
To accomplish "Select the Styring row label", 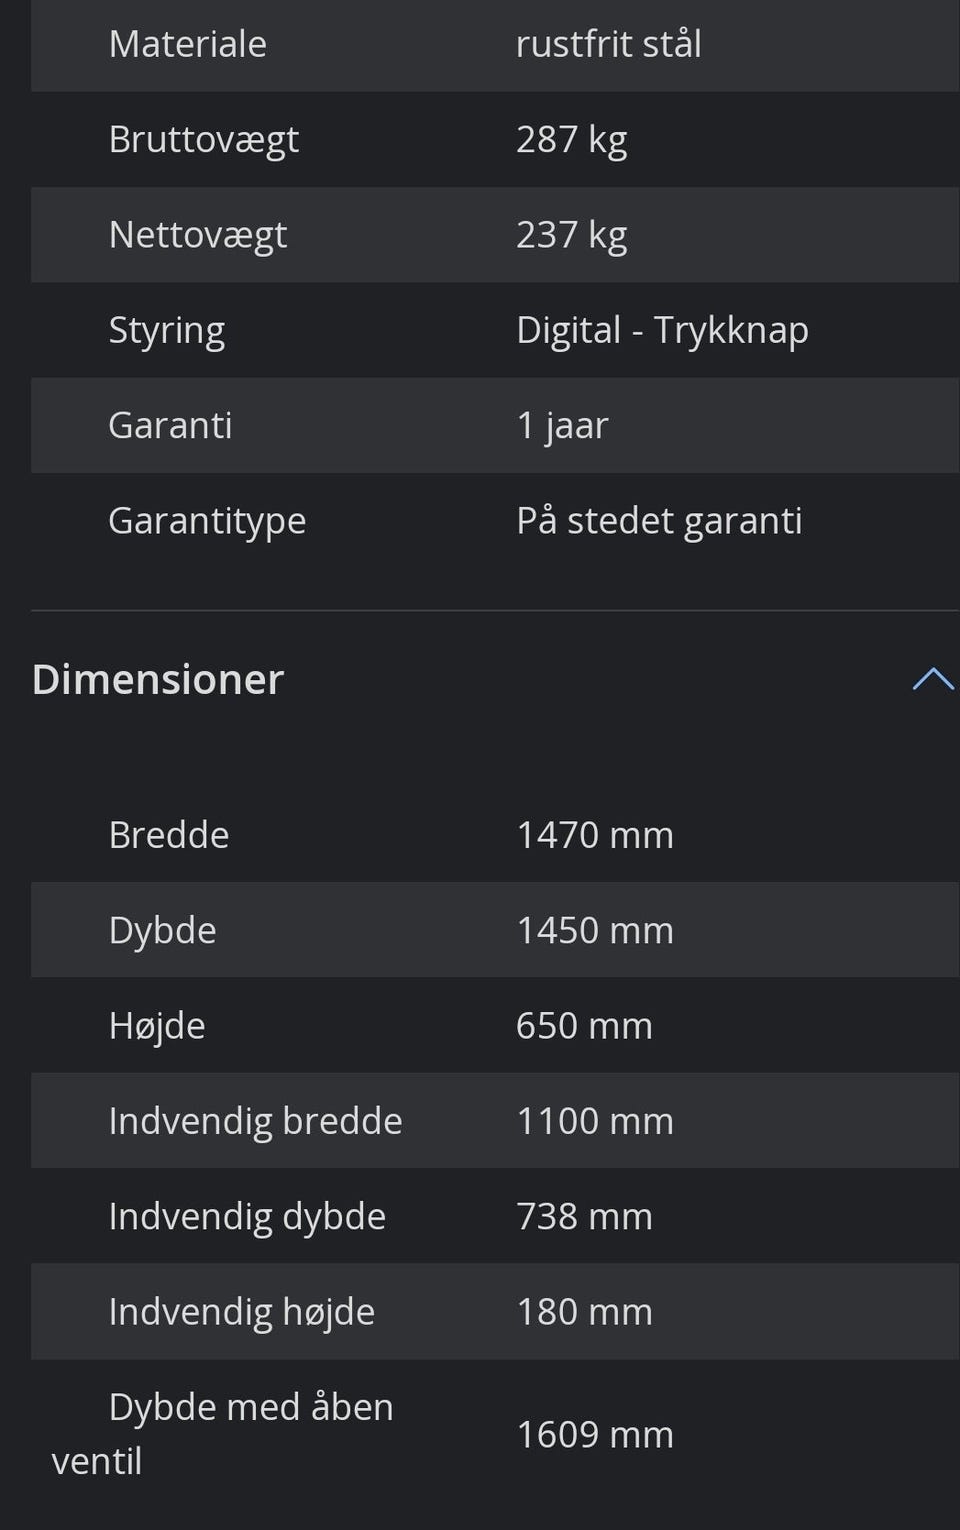I will 166,330.
